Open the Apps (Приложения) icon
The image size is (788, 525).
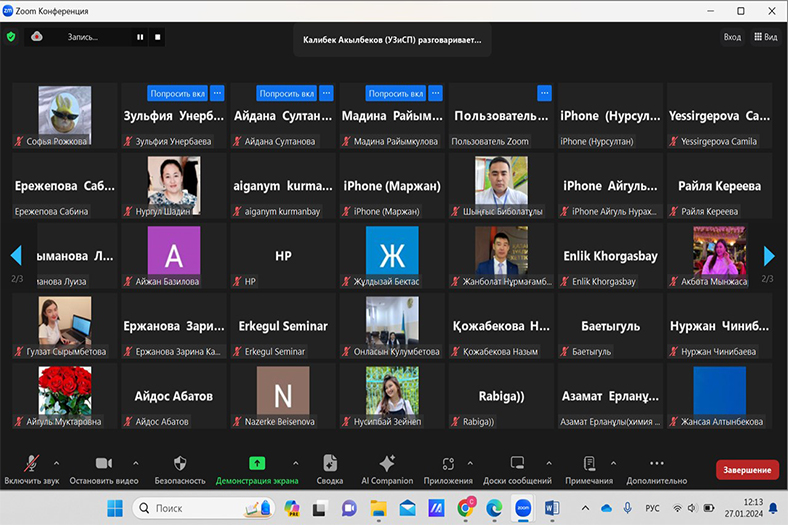pyautogui.click(x=447, y=464)
